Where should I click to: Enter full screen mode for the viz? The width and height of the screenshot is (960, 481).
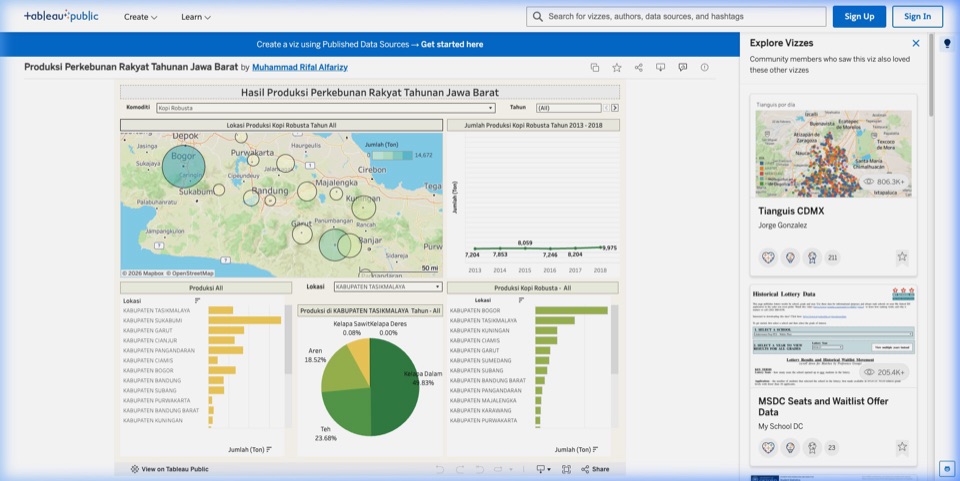tap(566, 469)
